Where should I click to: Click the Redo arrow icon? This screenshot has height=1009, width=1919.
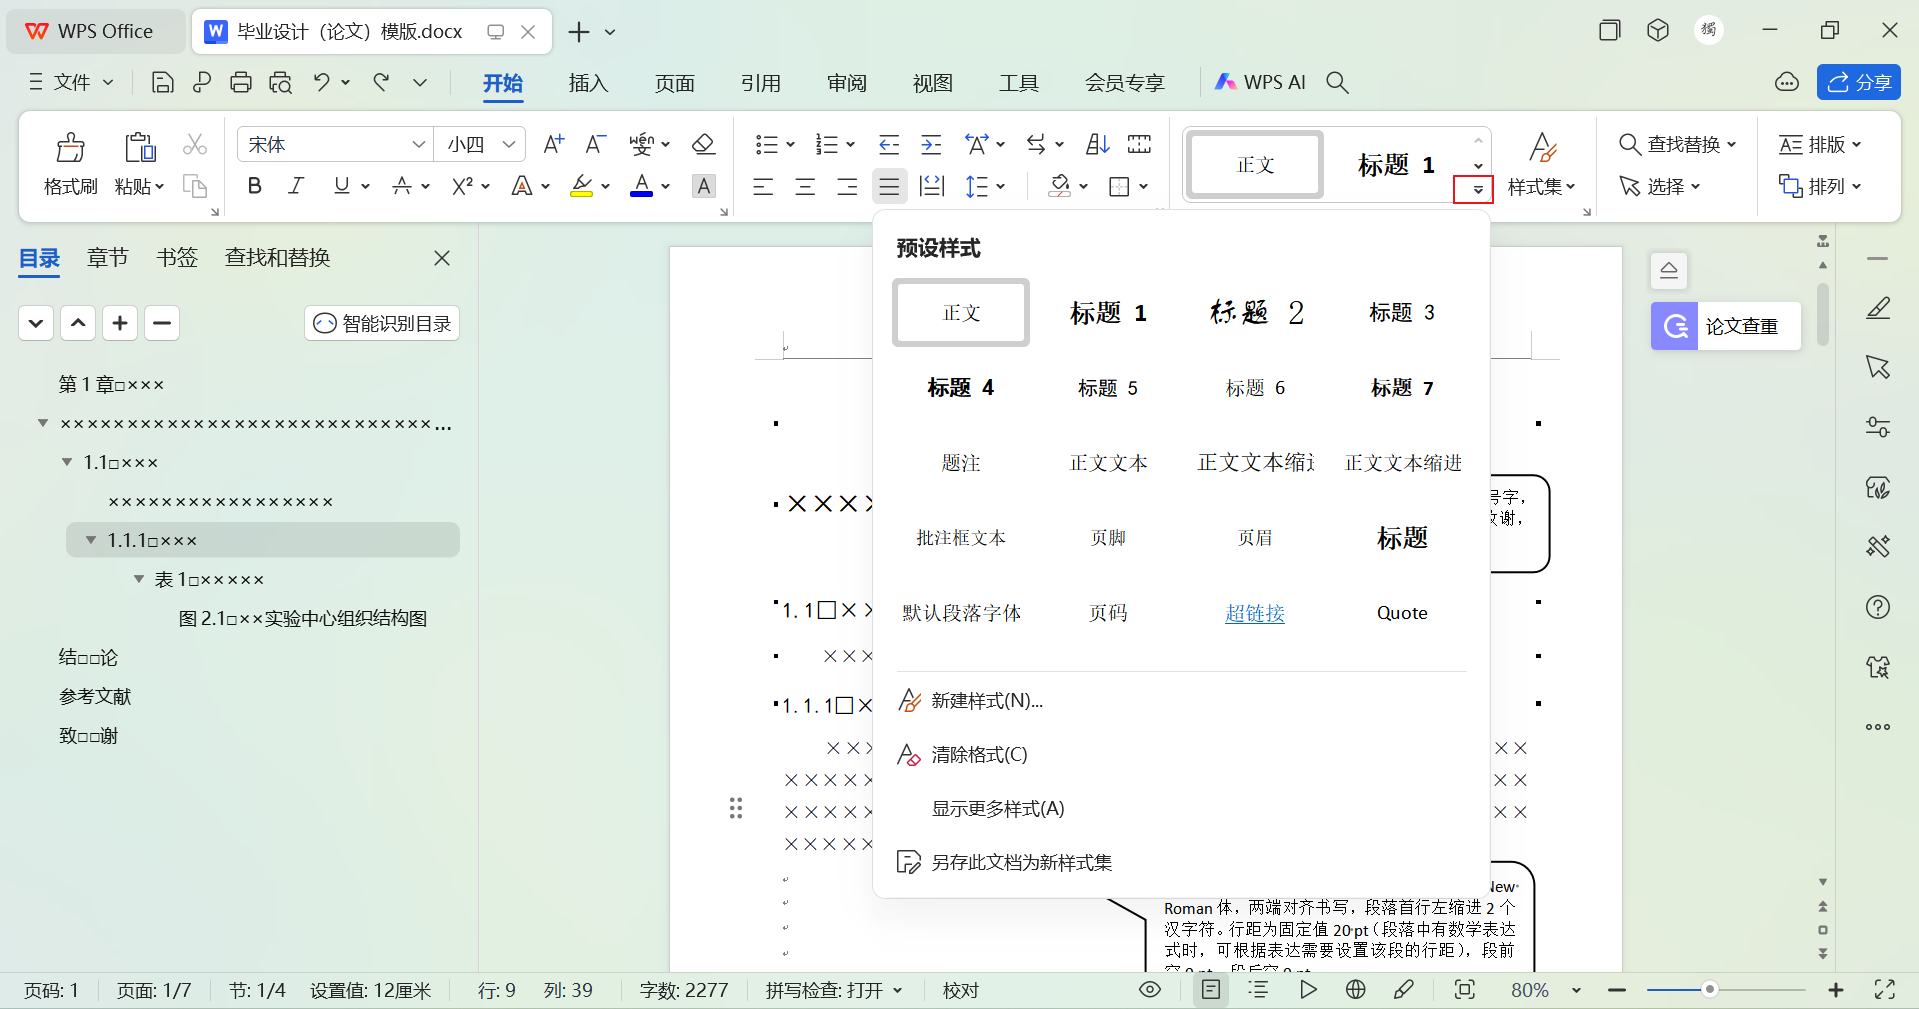381,82
